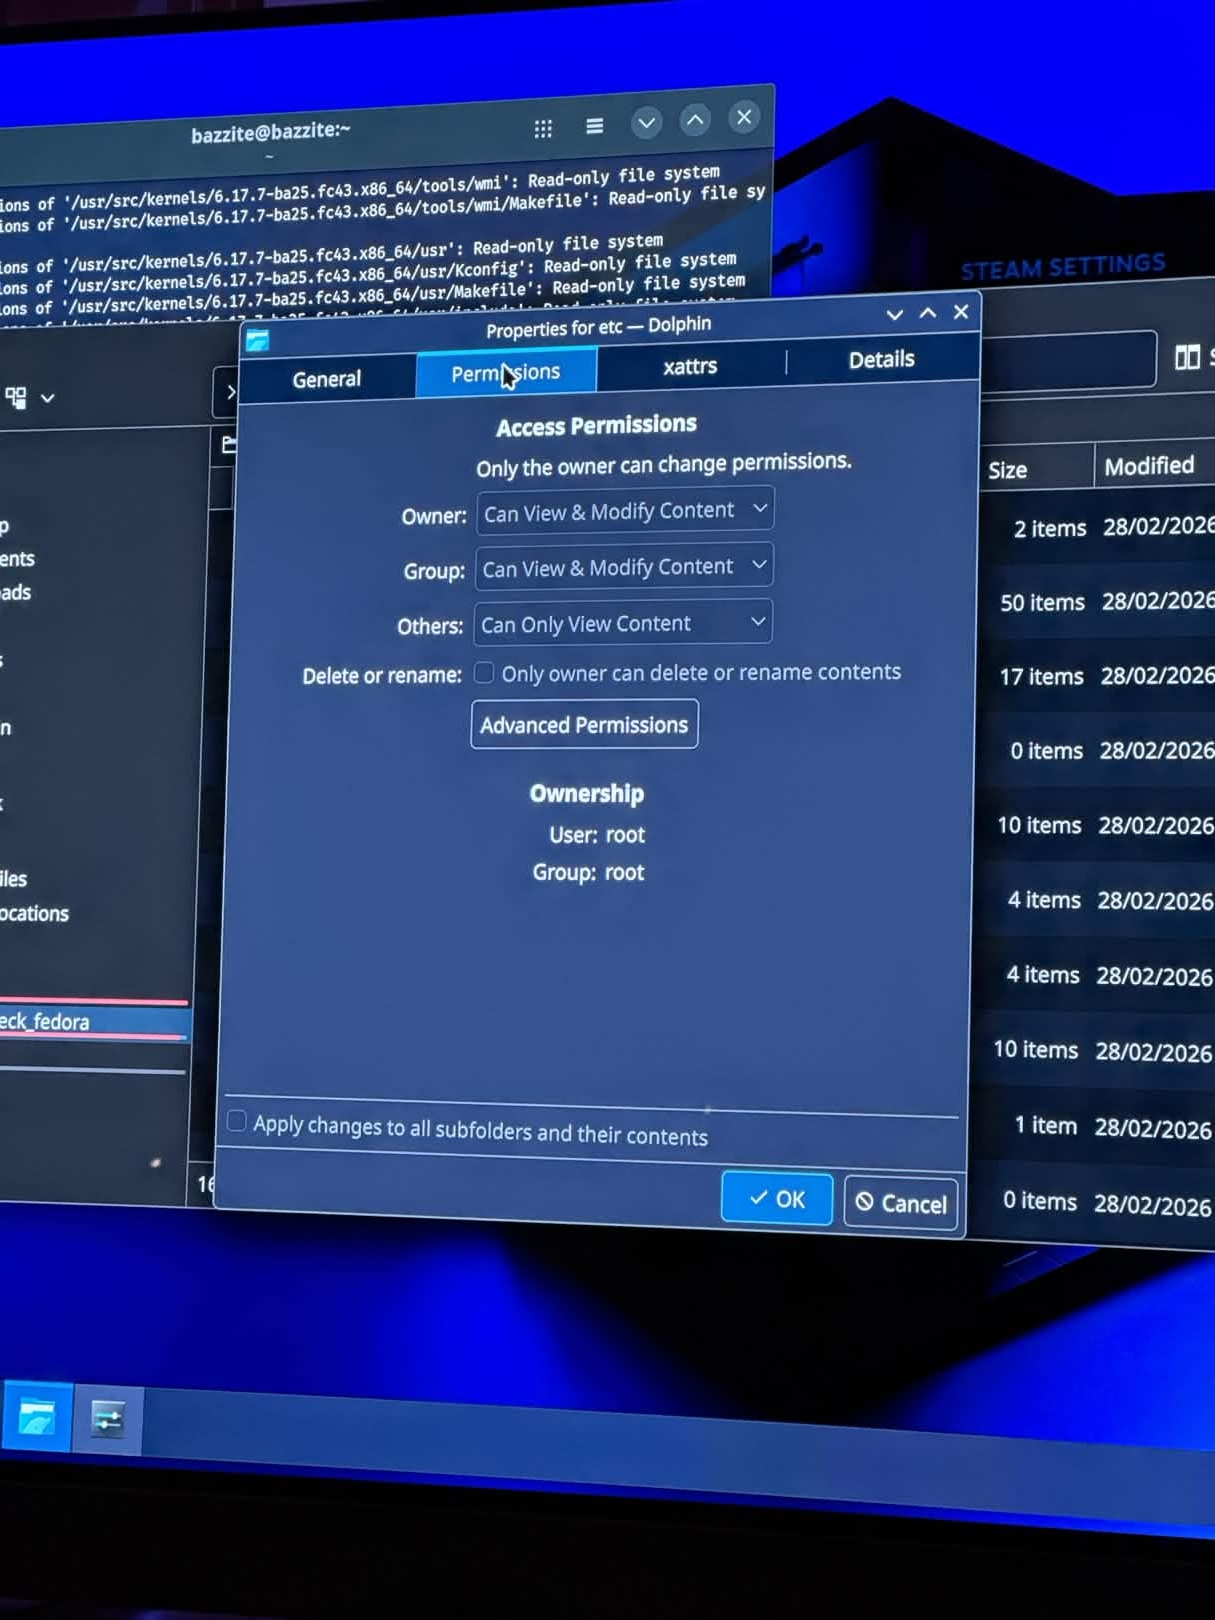This screenshot has height=1620, width=1215.
Task: Close the bazzite terminal window
Action: [x=744, y=117]
